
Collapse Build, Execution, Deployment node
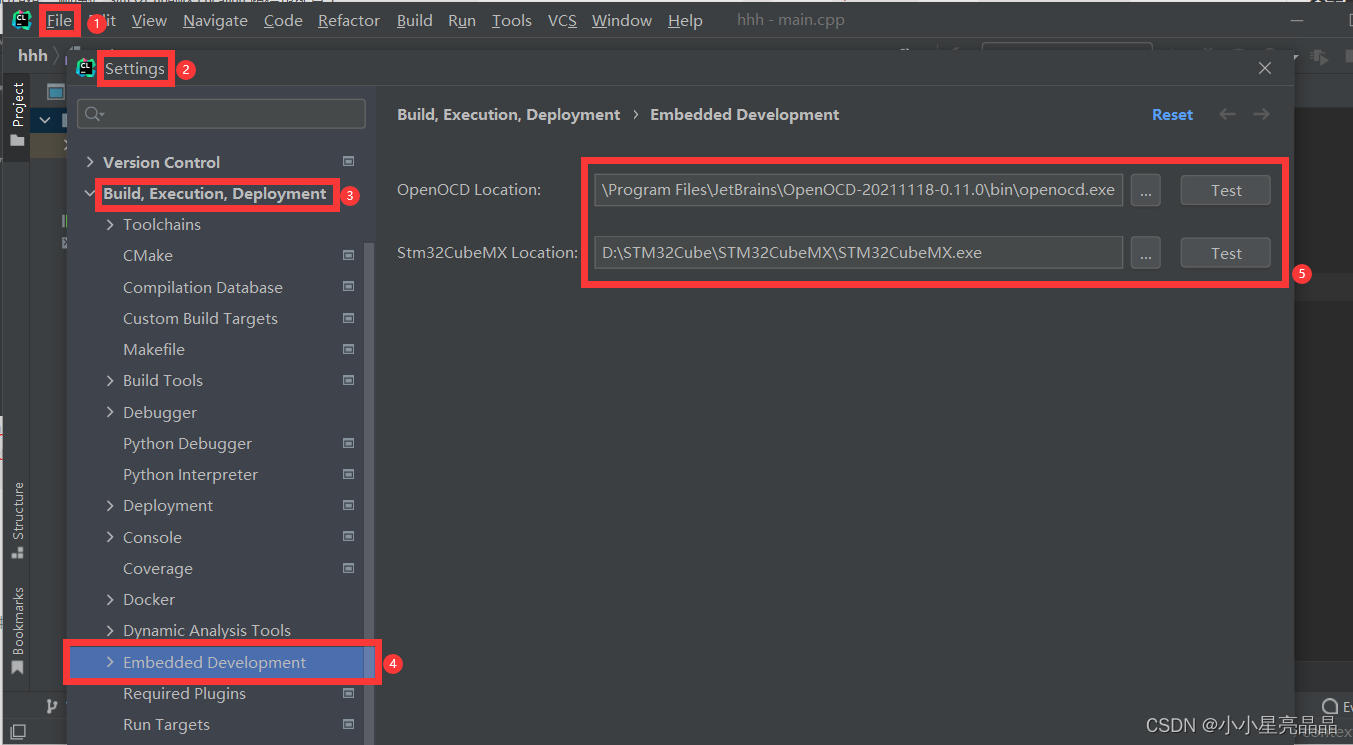90,194
